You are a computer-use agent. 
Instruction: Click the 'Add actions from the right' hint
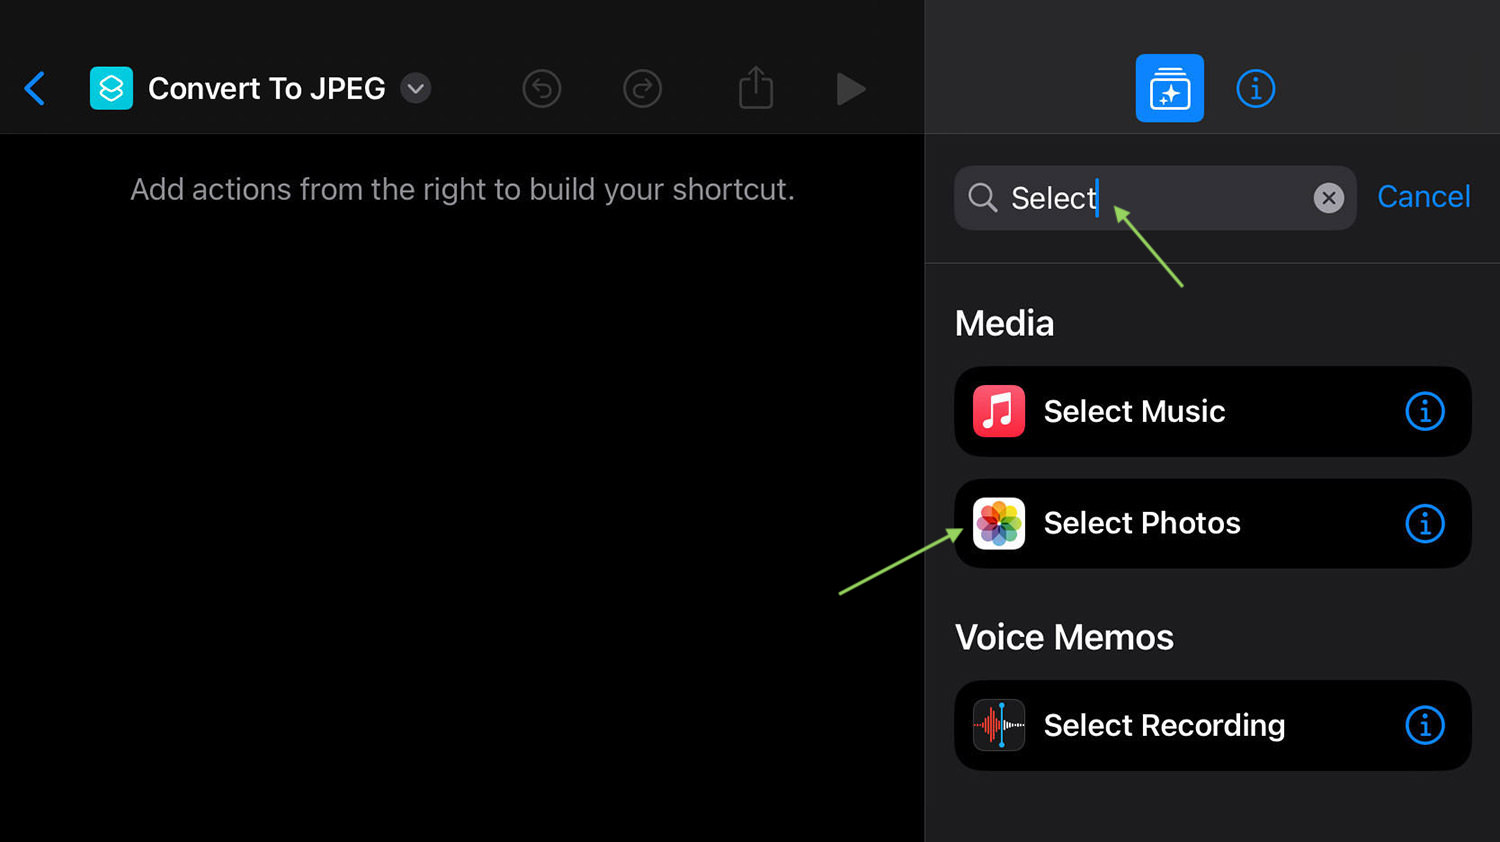(x=462, y=189)
